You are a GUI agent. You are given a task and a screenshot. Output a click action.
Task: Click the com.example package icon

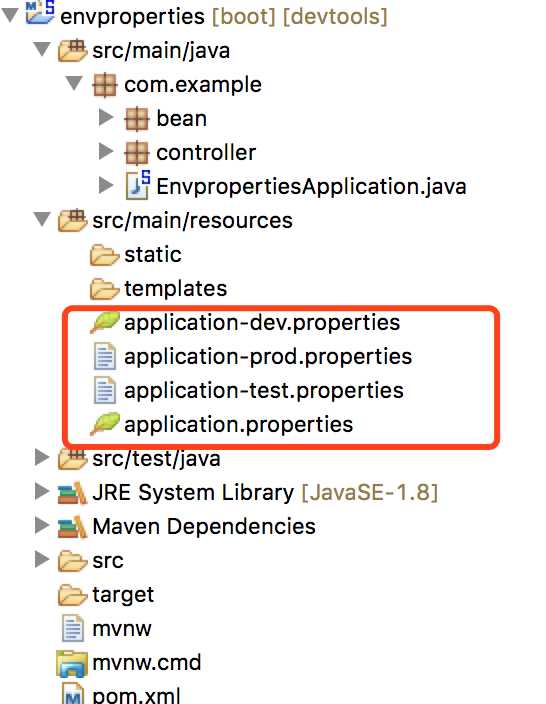click(x=104, y=85)
